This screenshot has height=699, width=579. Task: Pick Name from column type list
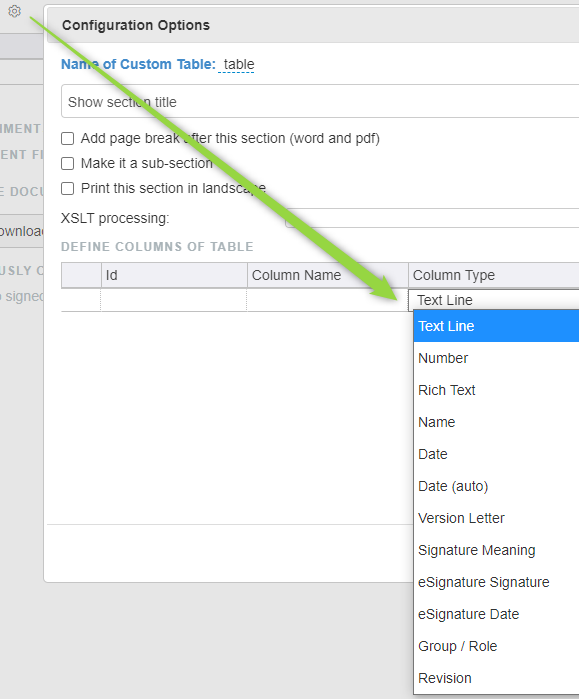pyautogui.click(x=496, y=422)
